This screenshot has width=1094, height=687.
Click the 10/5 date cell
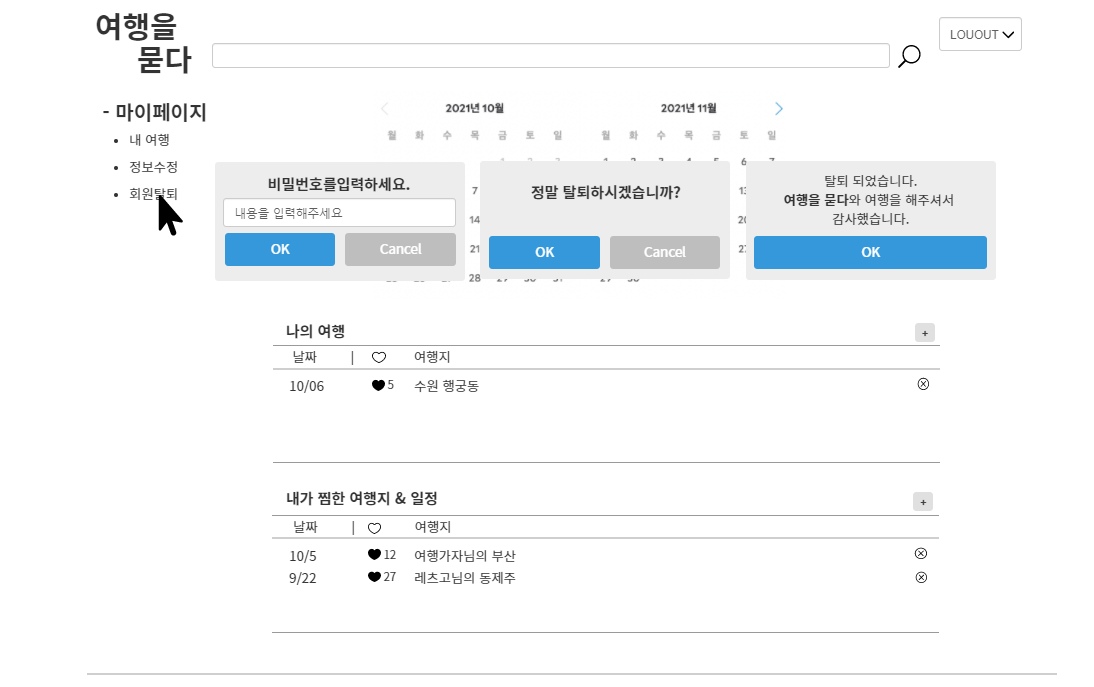(303, 557)
